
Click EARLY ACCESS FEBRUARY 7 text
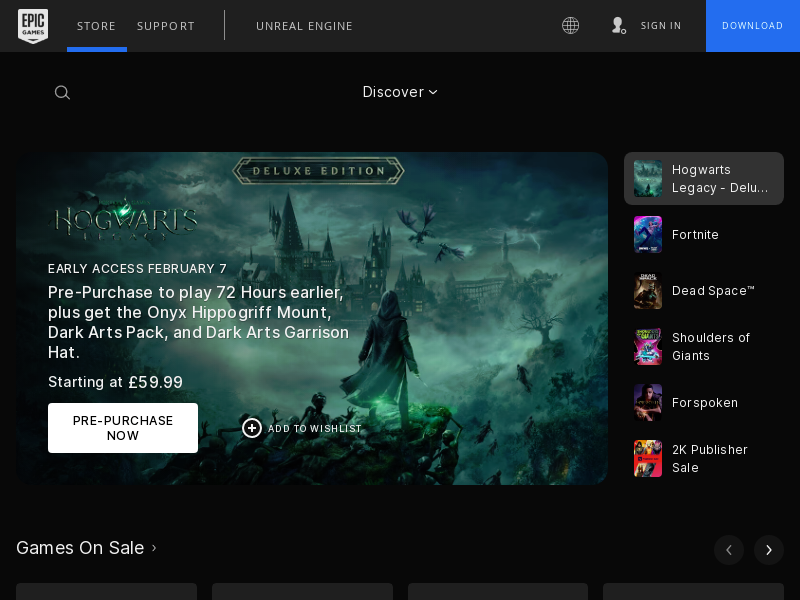pyautogui.click(x=137, y=269)
